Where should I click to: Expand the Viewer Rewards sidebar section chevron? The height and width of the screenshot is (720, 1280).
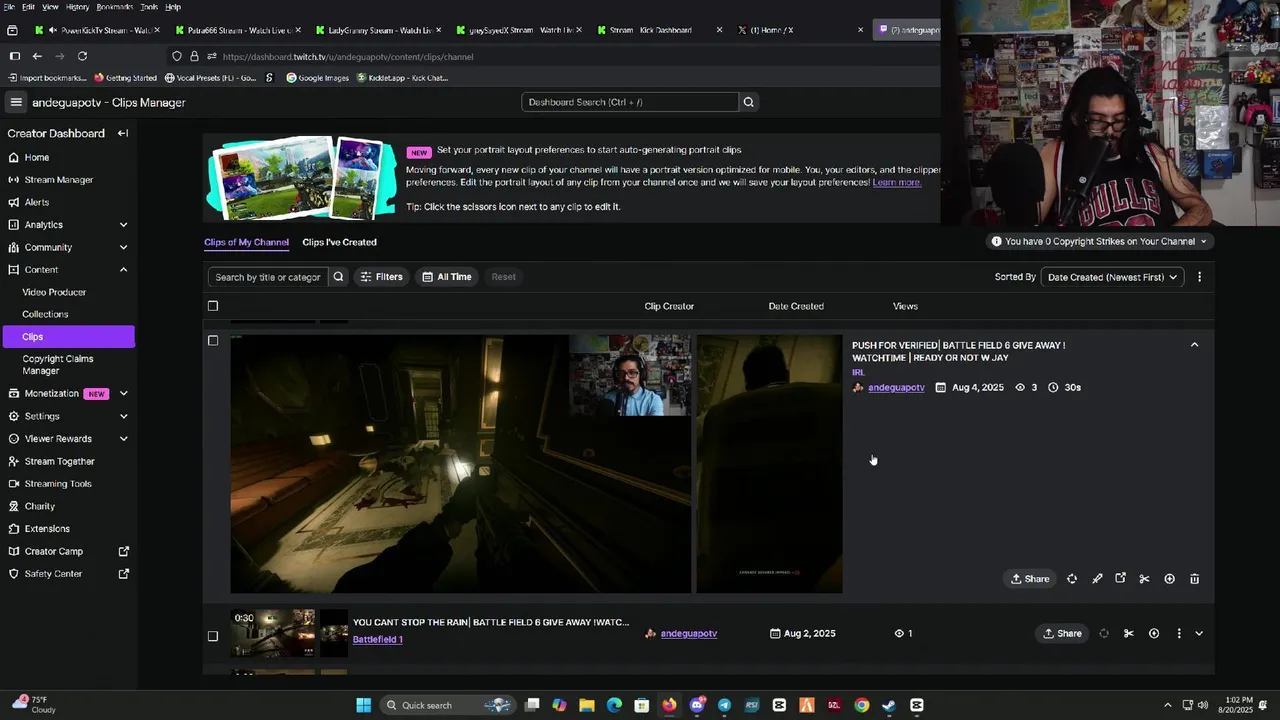point(123,439)
